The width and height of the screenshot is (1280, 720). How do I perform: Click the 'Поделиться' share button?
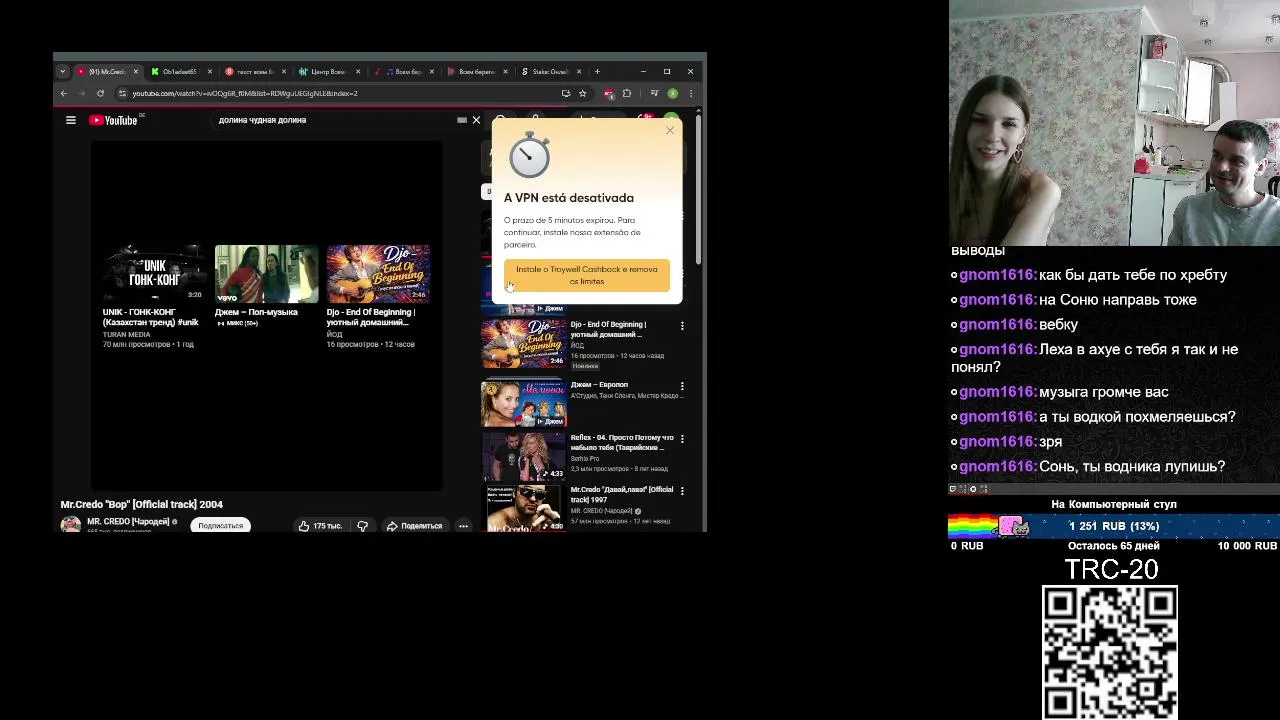[x=414, y=526]
